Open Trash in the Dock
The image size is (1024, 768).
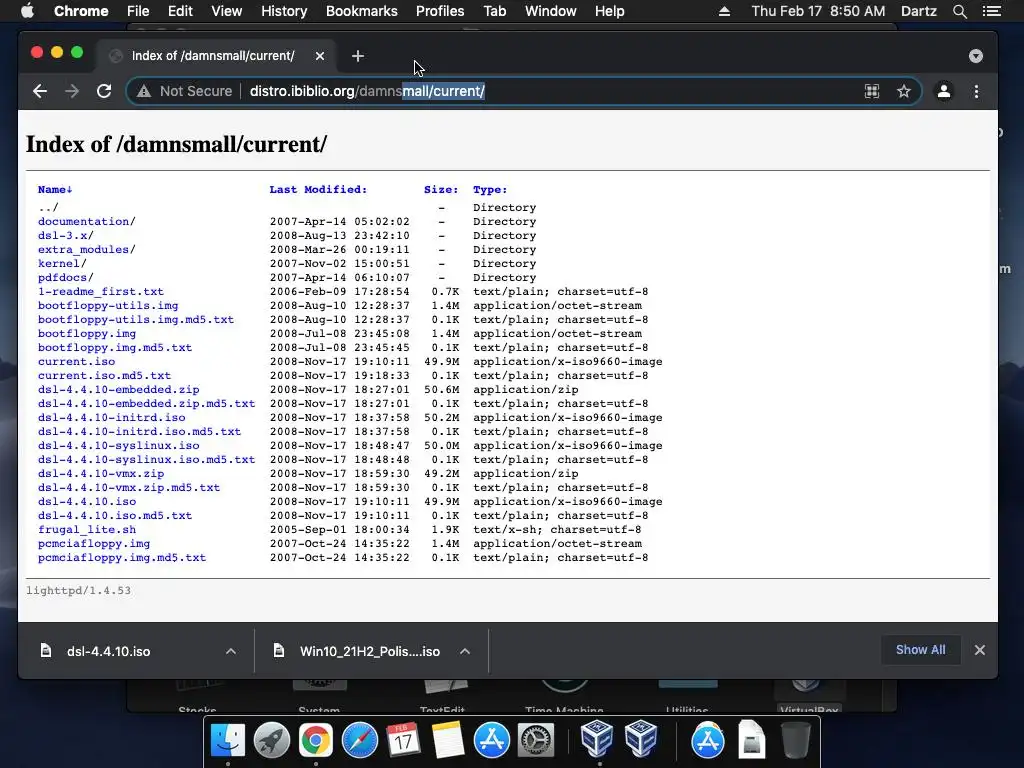pyautogui.click(x=795, y=741)
